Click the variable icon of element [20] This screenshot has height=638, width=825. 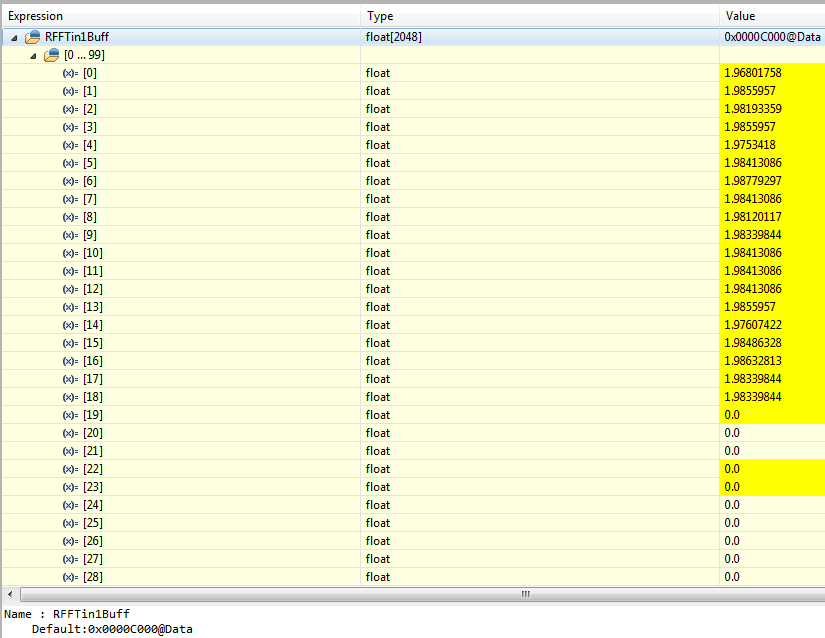[71, 433]
